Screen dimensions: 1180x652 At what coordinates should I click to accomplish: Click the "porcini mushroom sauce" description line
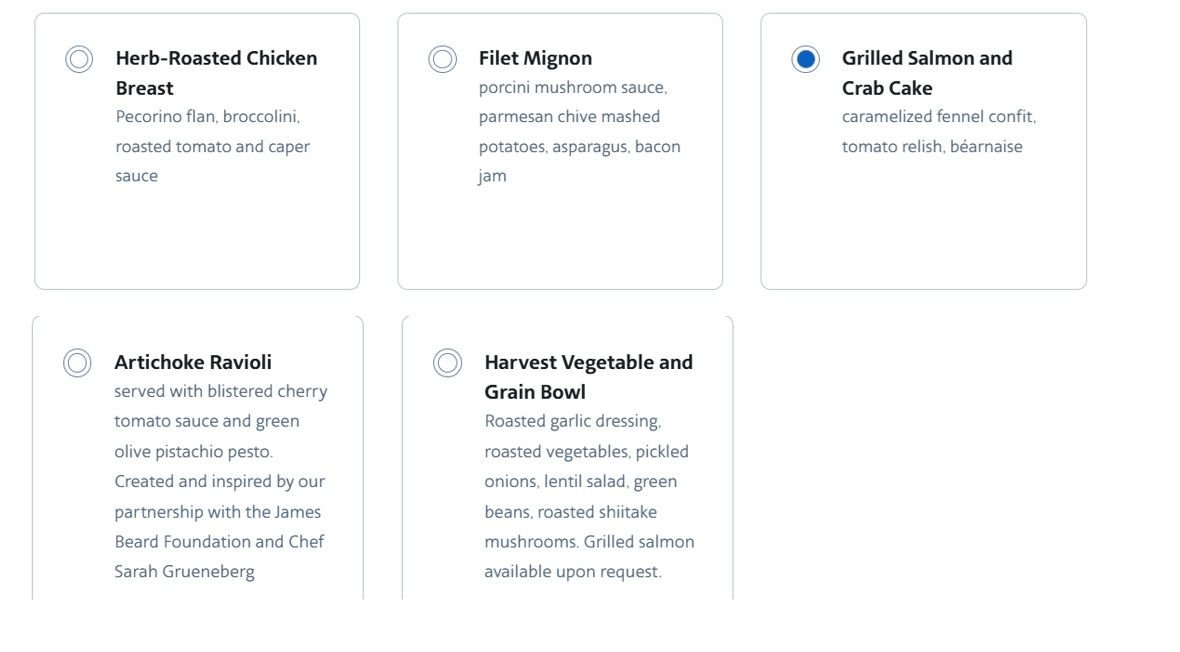[572, 87]
